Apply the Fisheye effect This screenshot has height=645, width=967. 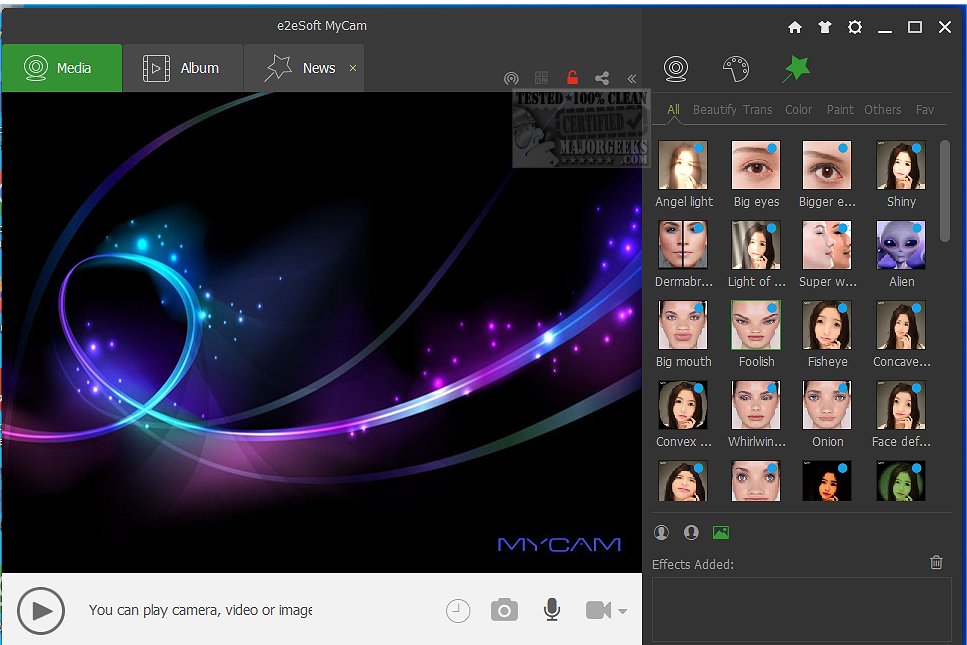(826, 325)
